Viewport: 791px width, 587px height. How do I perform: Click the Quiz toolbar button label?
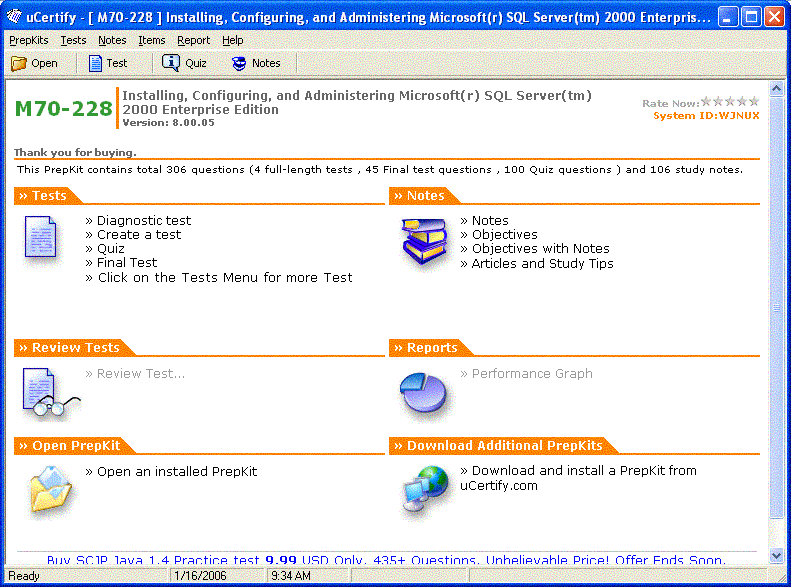click(196, 63)
